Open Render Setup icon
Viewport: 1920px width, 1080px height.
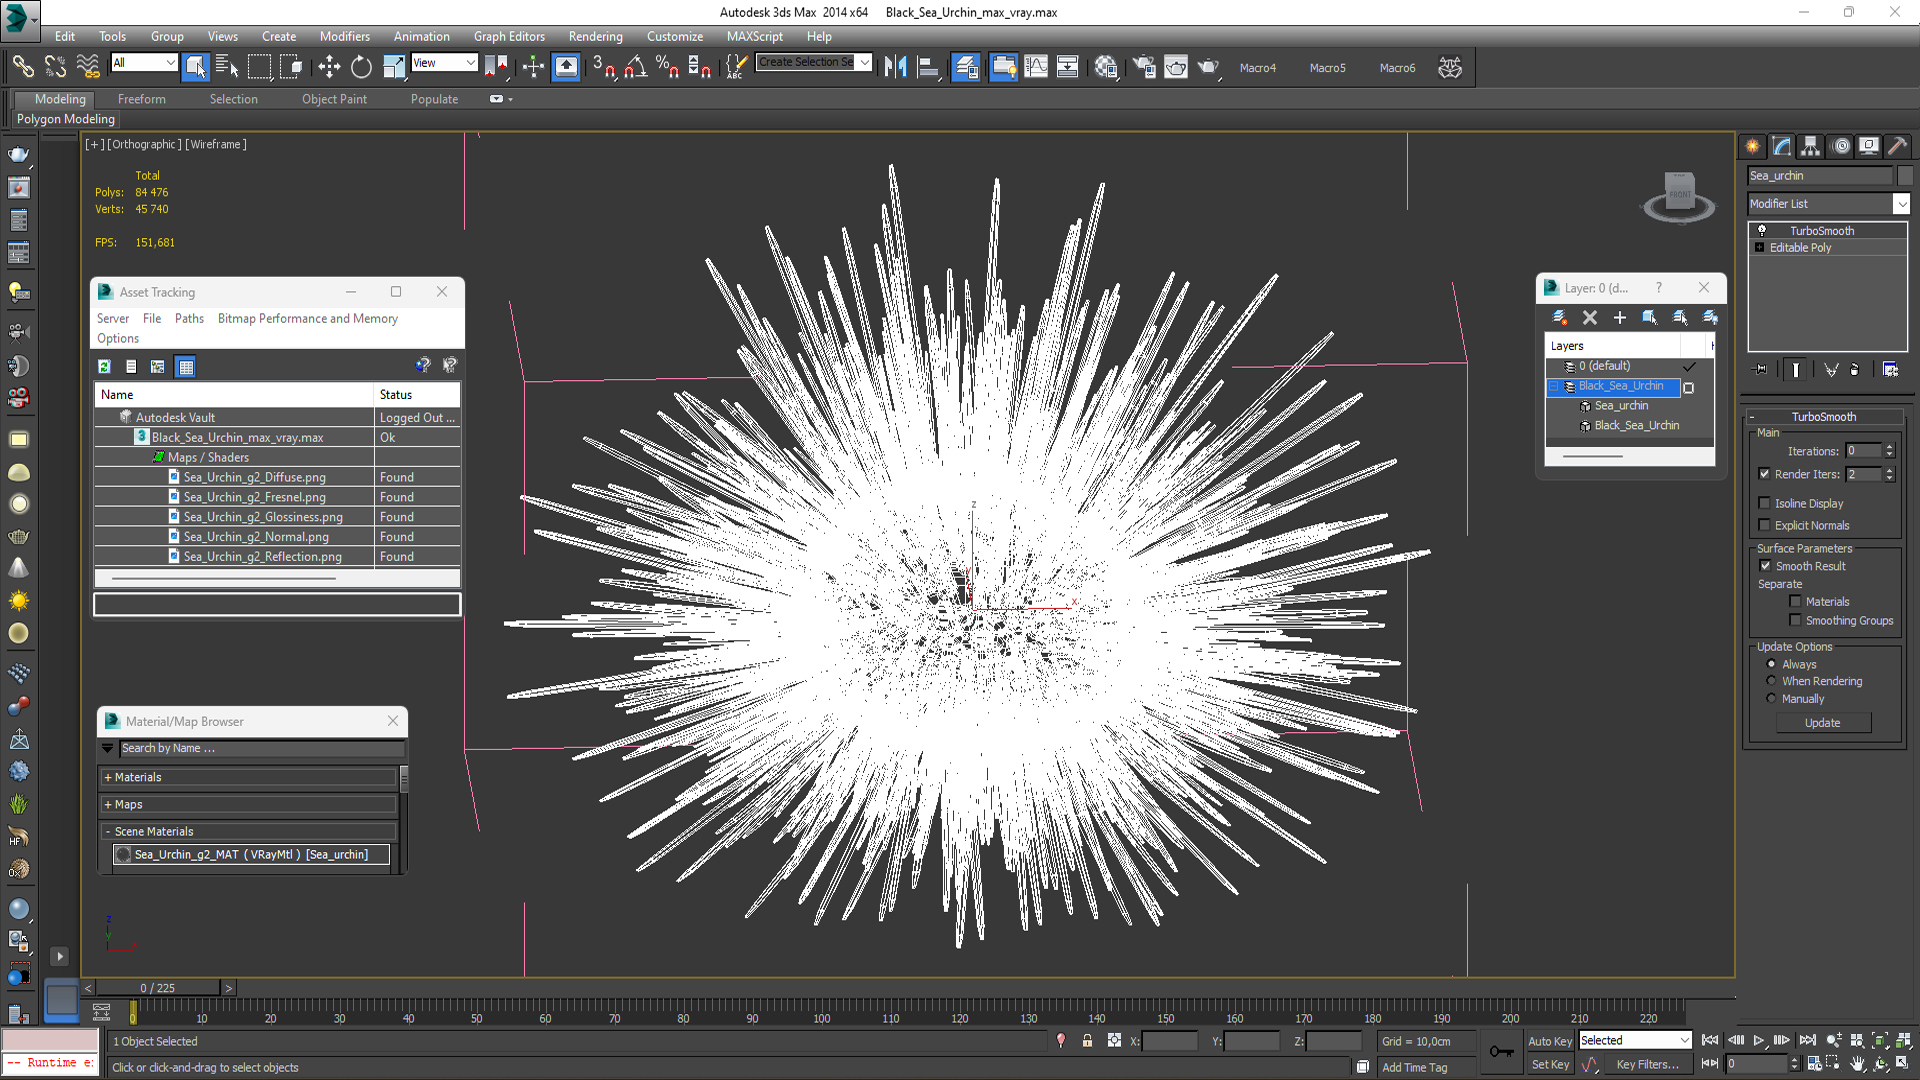(x=1143, y=67)
